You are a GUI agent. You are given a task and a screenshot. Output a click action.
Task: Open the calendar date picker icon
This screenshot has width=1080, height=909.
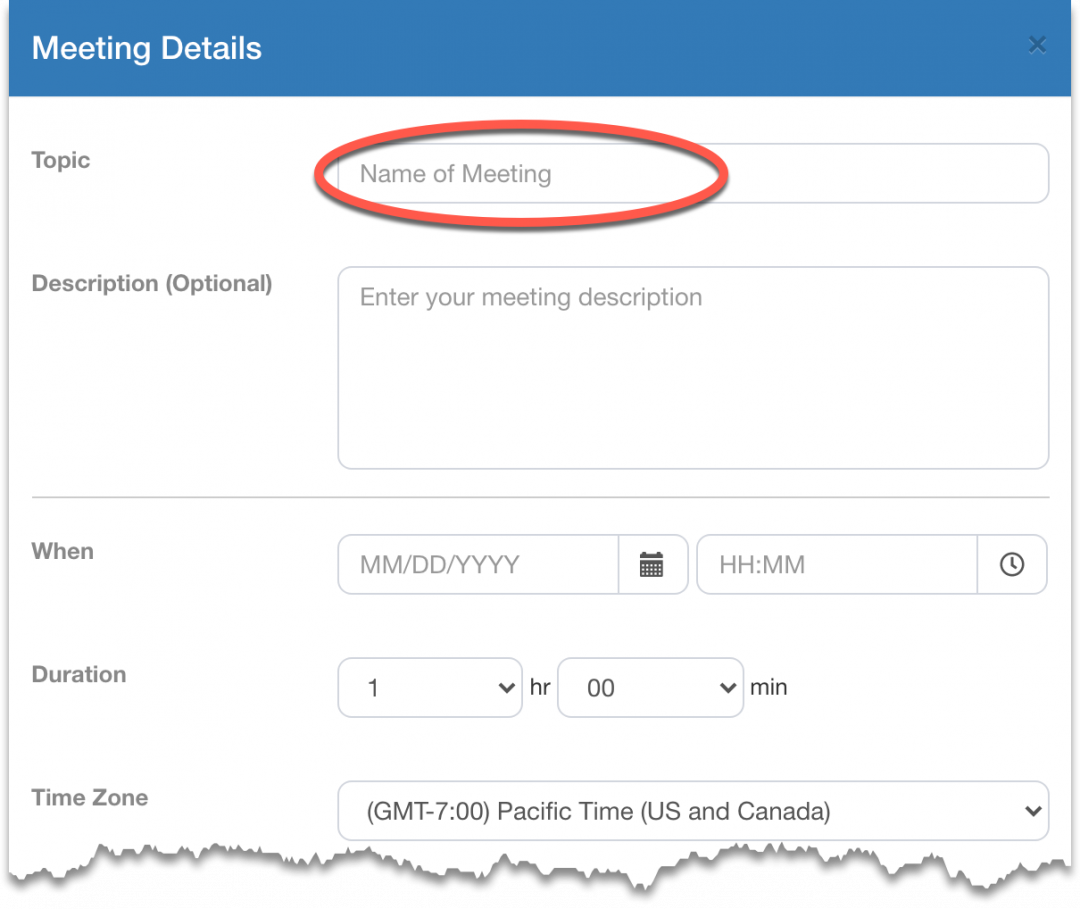click(x=652, y=565)
